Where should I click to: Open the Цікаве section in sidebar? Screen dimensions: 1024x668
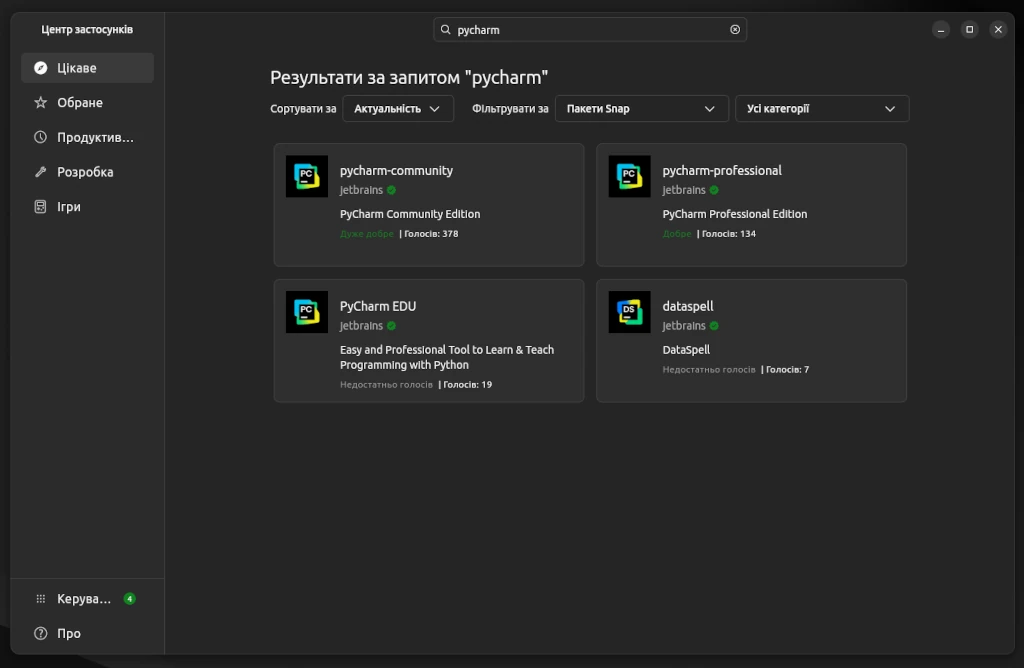88,68
